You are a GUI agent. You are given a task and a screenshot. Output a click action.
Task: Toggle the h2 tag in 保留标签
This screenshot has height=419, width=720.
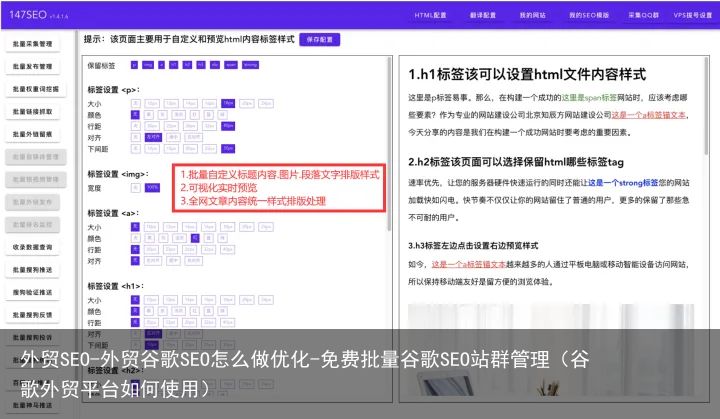coord(187,65)
